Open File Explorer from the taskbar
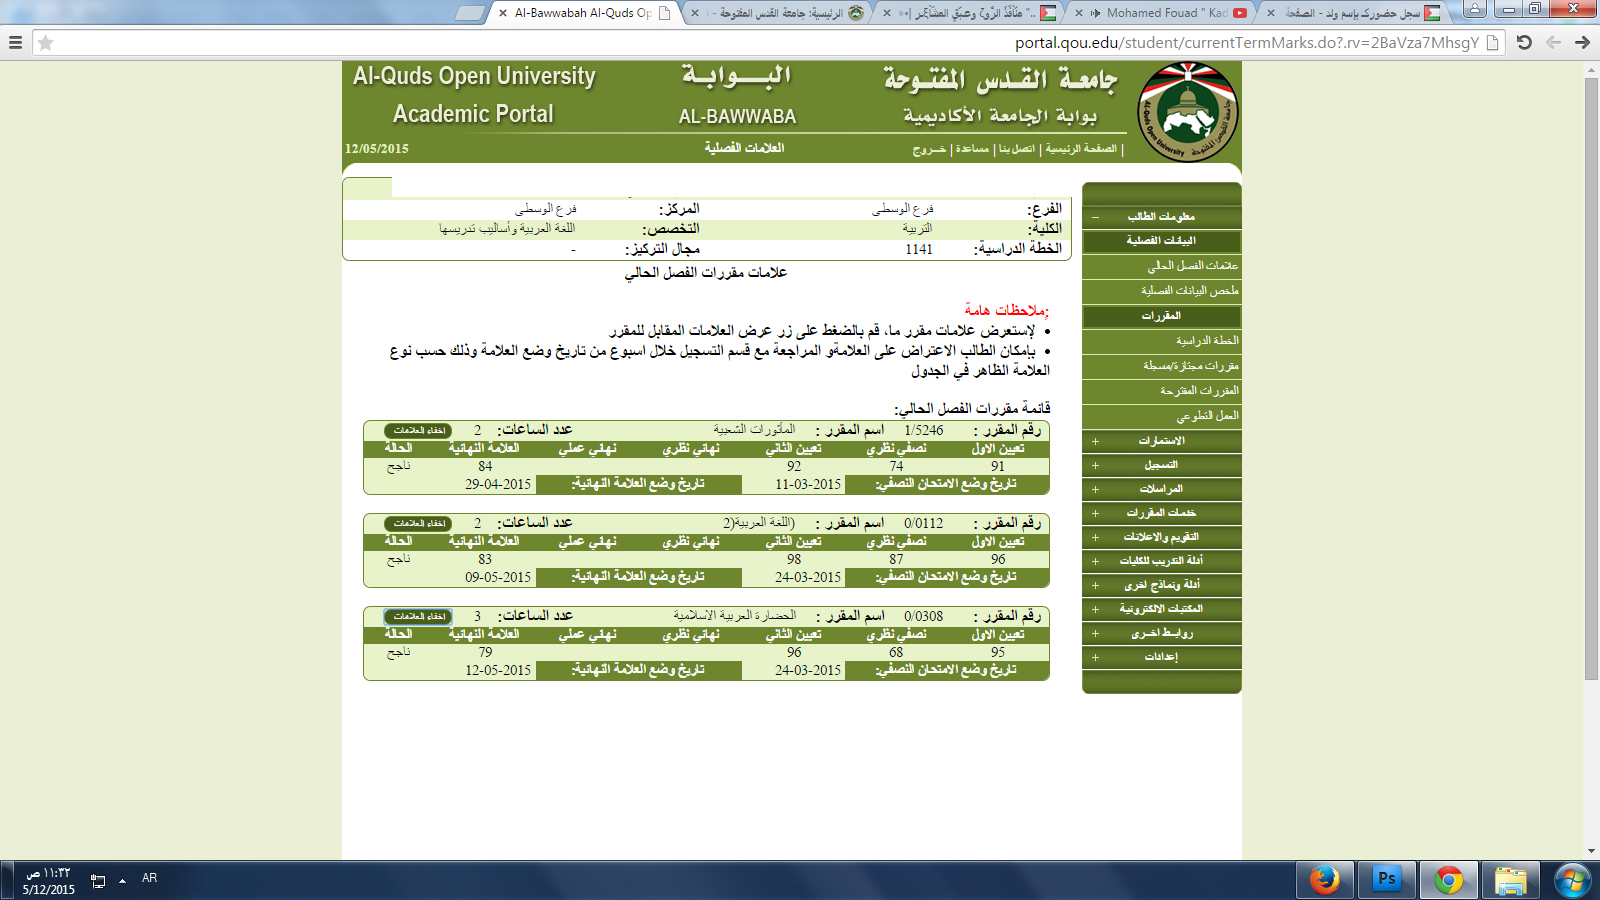Screen dimensions: 1600x900 pos(1510,880)
